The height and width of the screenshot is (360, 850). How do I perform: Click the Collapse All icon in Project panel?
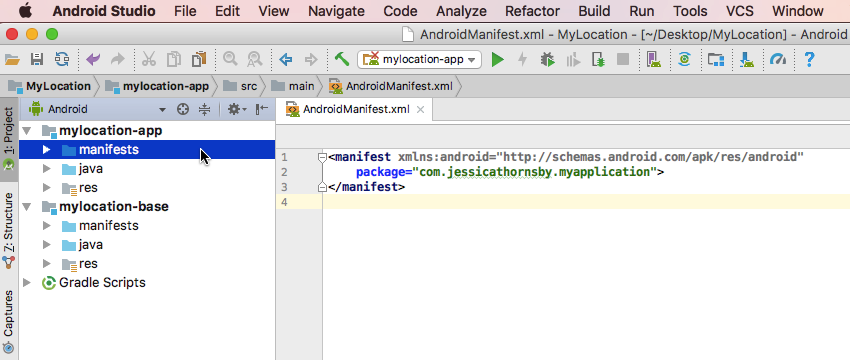[204, 110]
